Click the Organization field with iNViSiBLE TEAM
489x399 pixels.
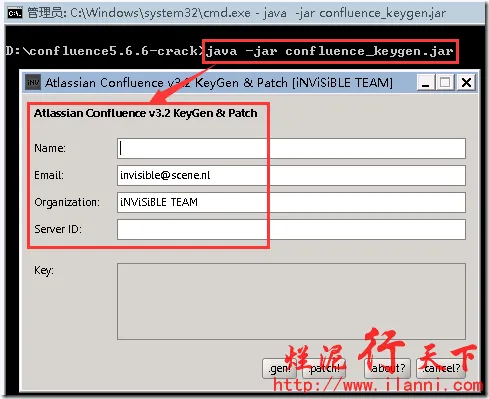[x=291, y=202]
